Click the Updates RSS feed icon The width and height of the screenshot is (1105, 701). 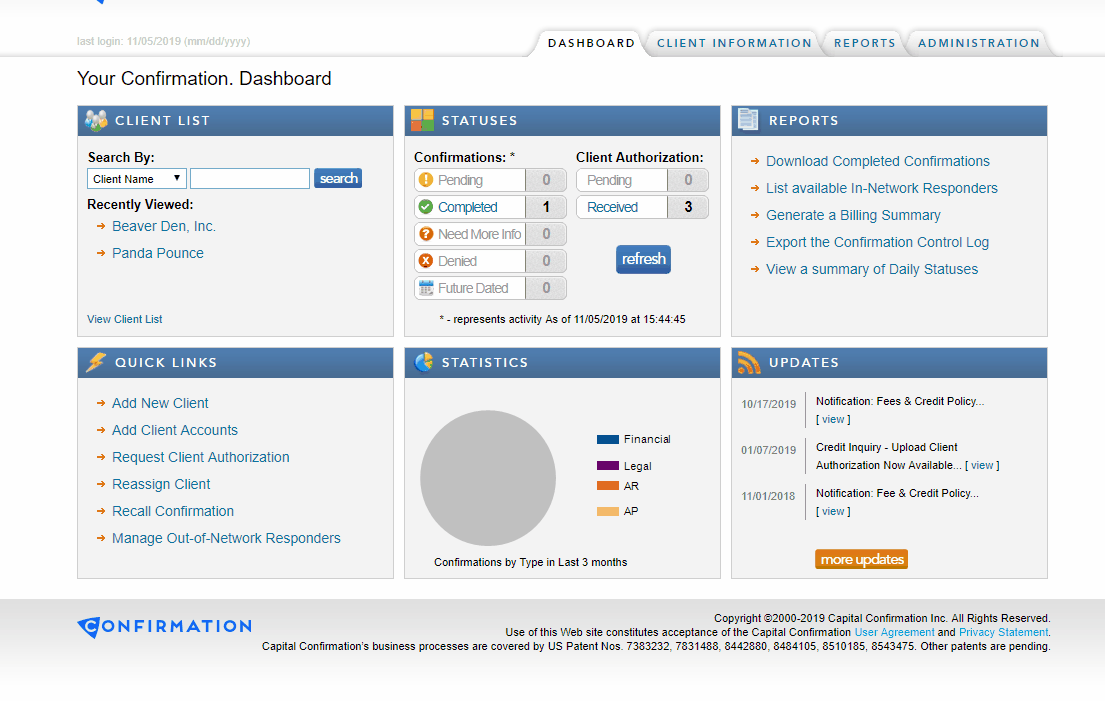click(x=749, y=362)
